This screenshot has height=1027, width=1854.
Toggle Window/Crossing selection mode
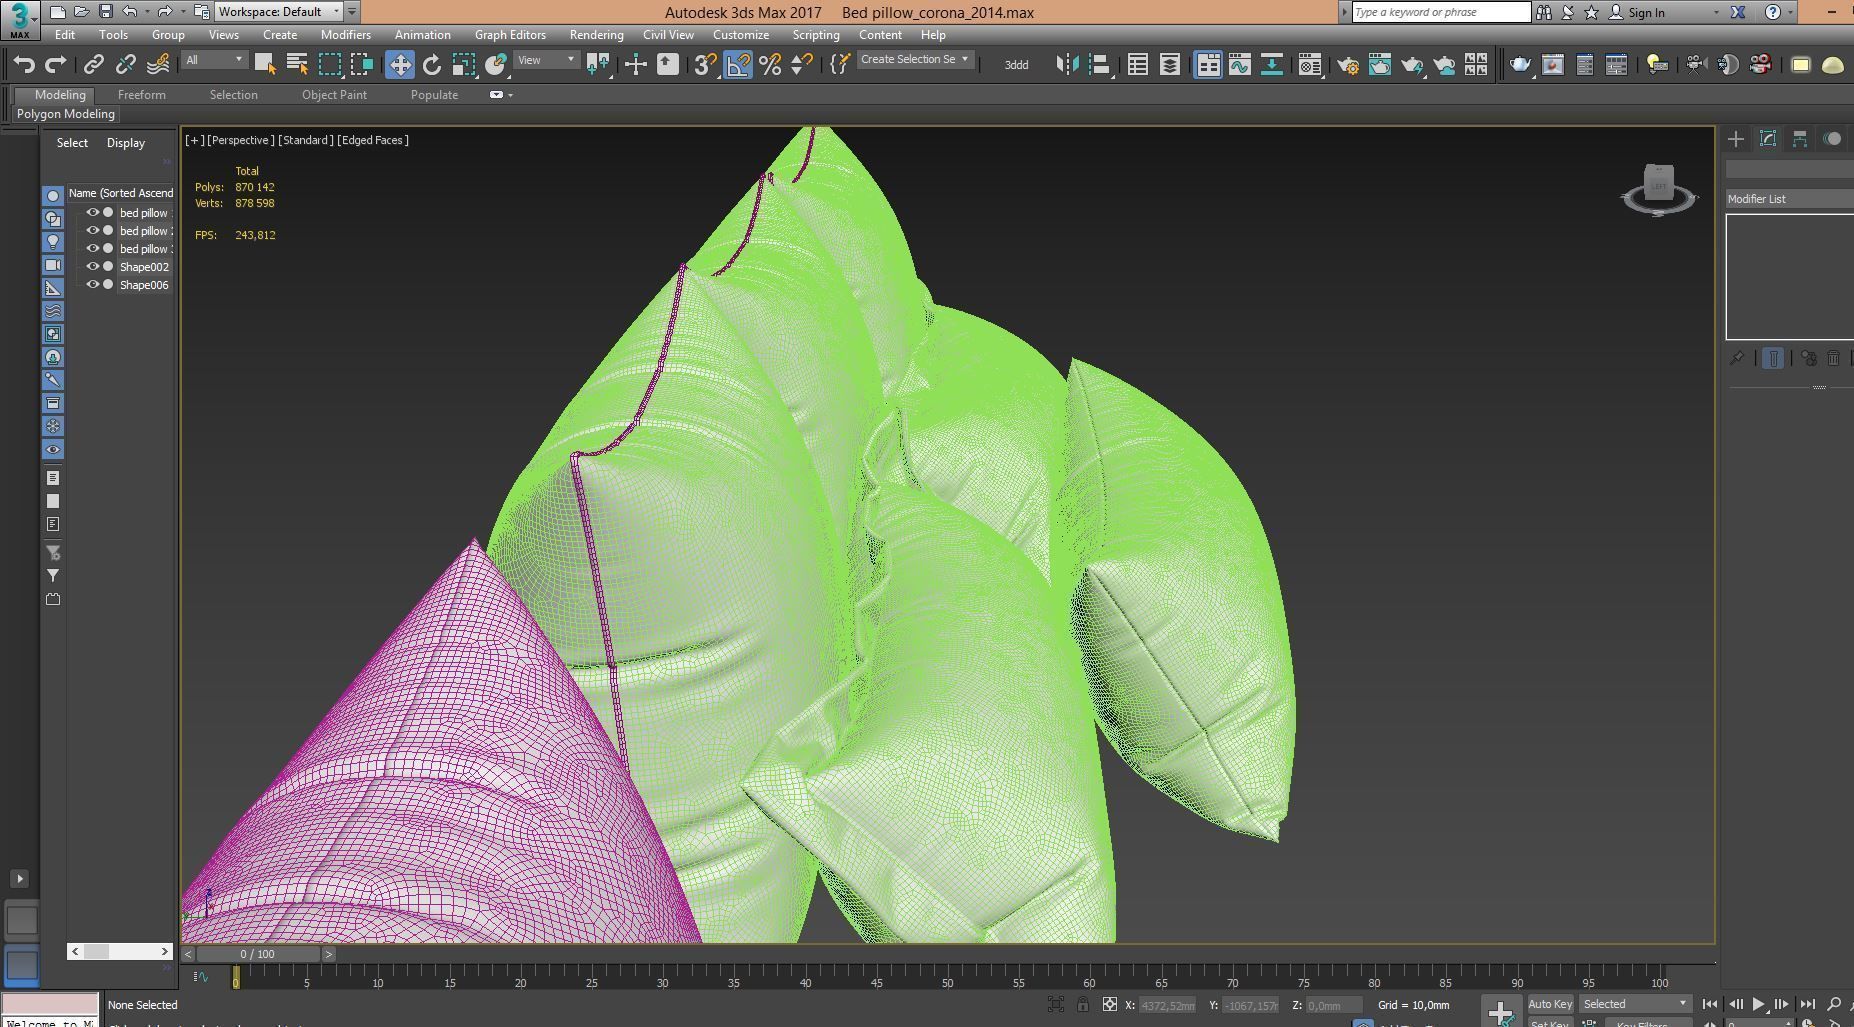tap(361, 65)
